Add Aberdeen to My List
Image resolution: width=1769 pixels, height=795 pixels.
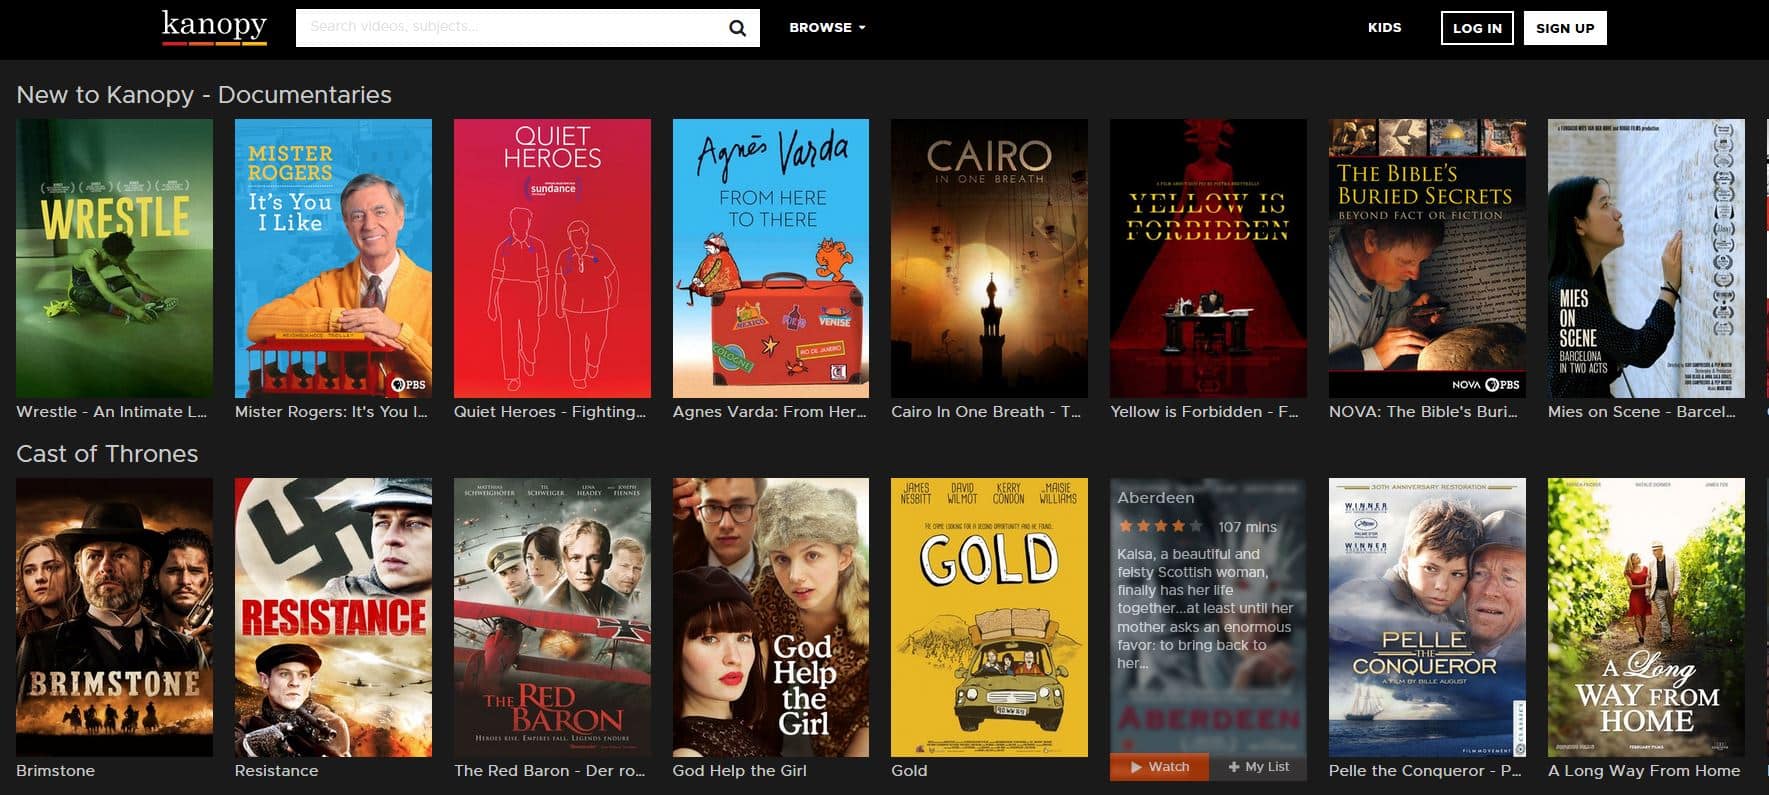point(1258,767)
